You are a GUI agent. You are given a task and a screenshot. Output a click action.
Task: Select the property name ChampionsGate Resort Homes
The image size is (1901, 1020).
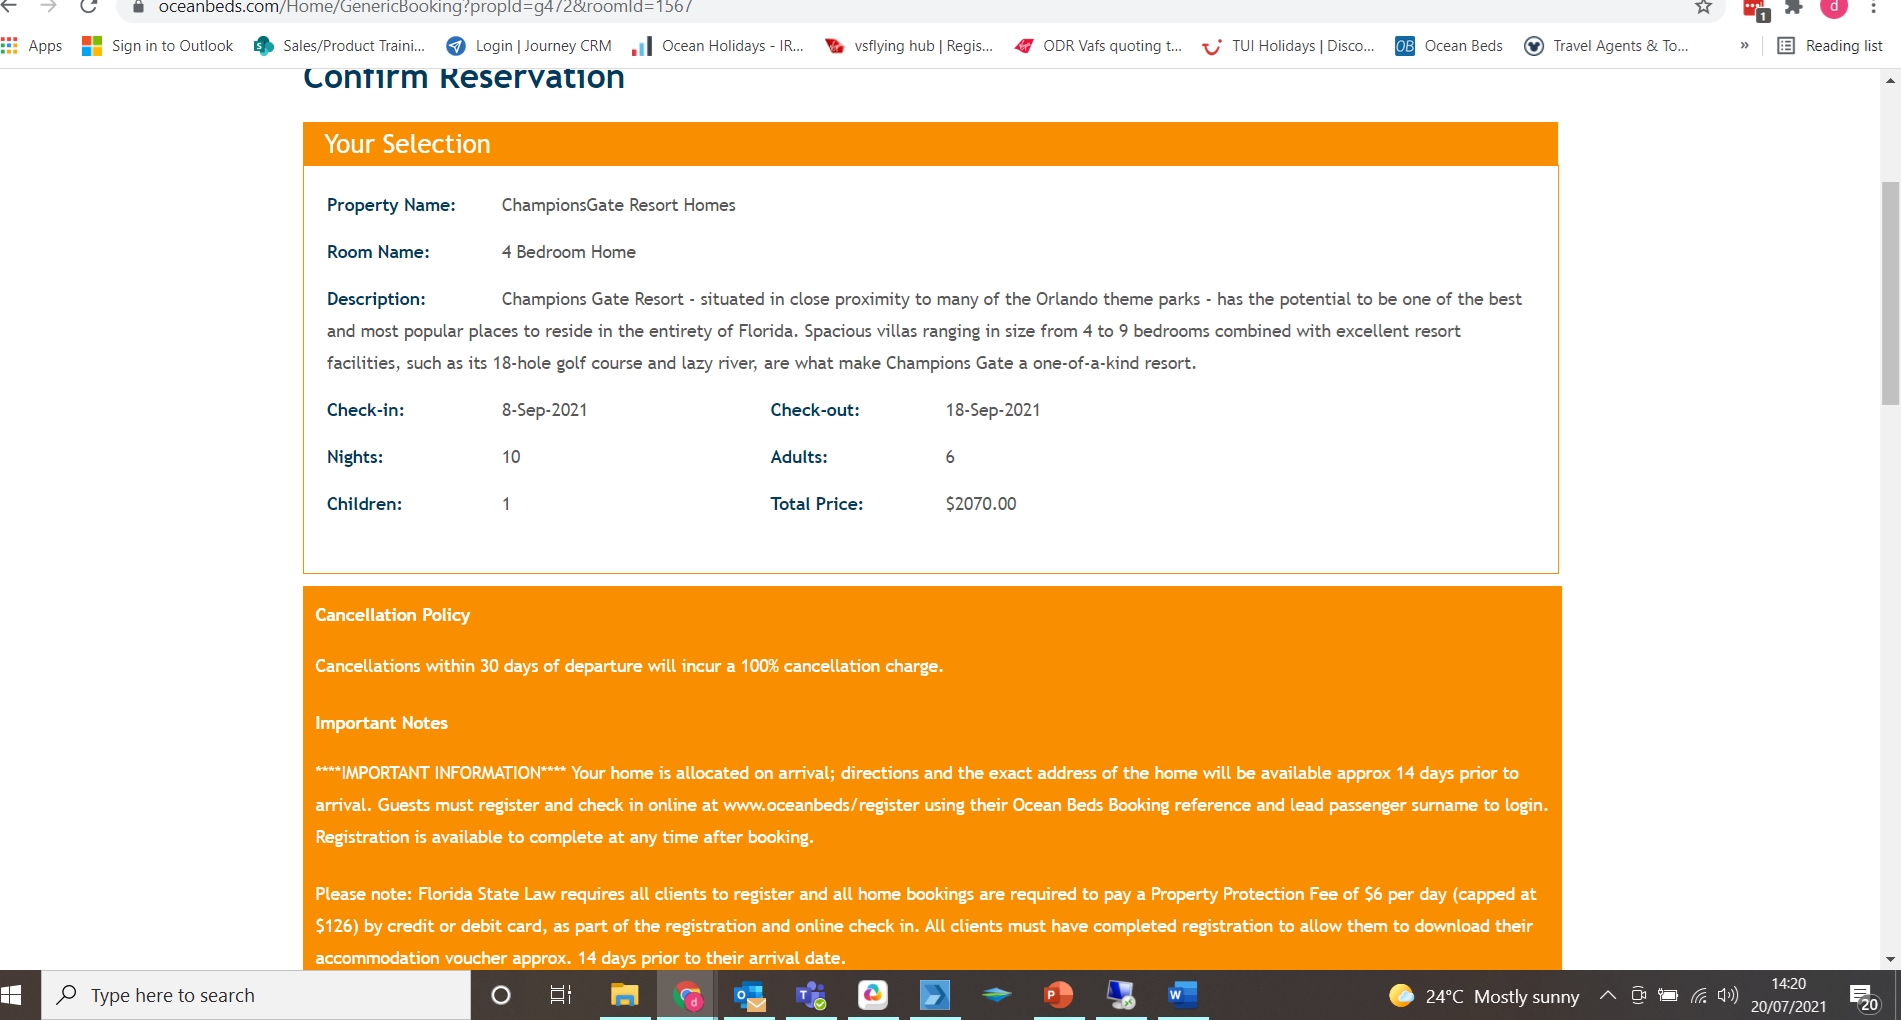pos(618,205)
